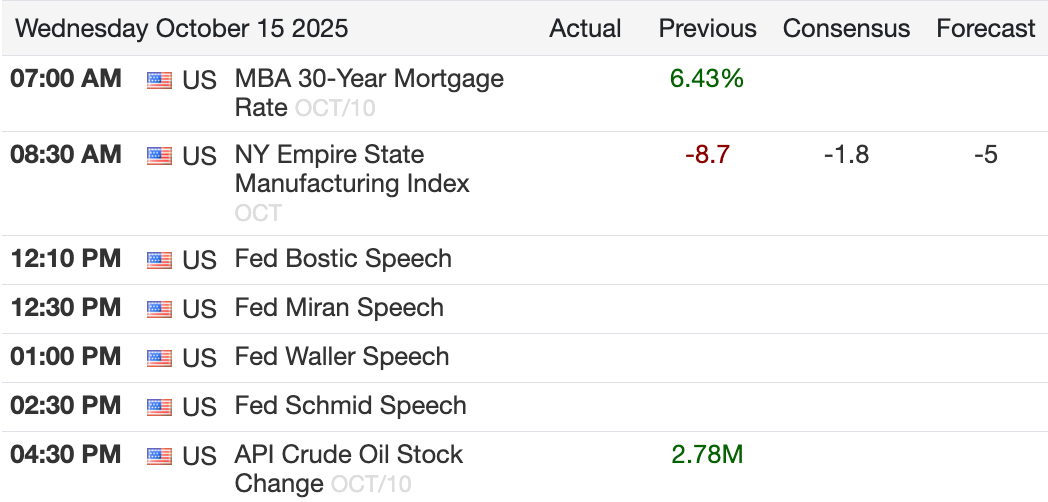The image size is (1048, 502).
Task: Open the Fed Miran Speech event
Action: click(x=339, y=308)
